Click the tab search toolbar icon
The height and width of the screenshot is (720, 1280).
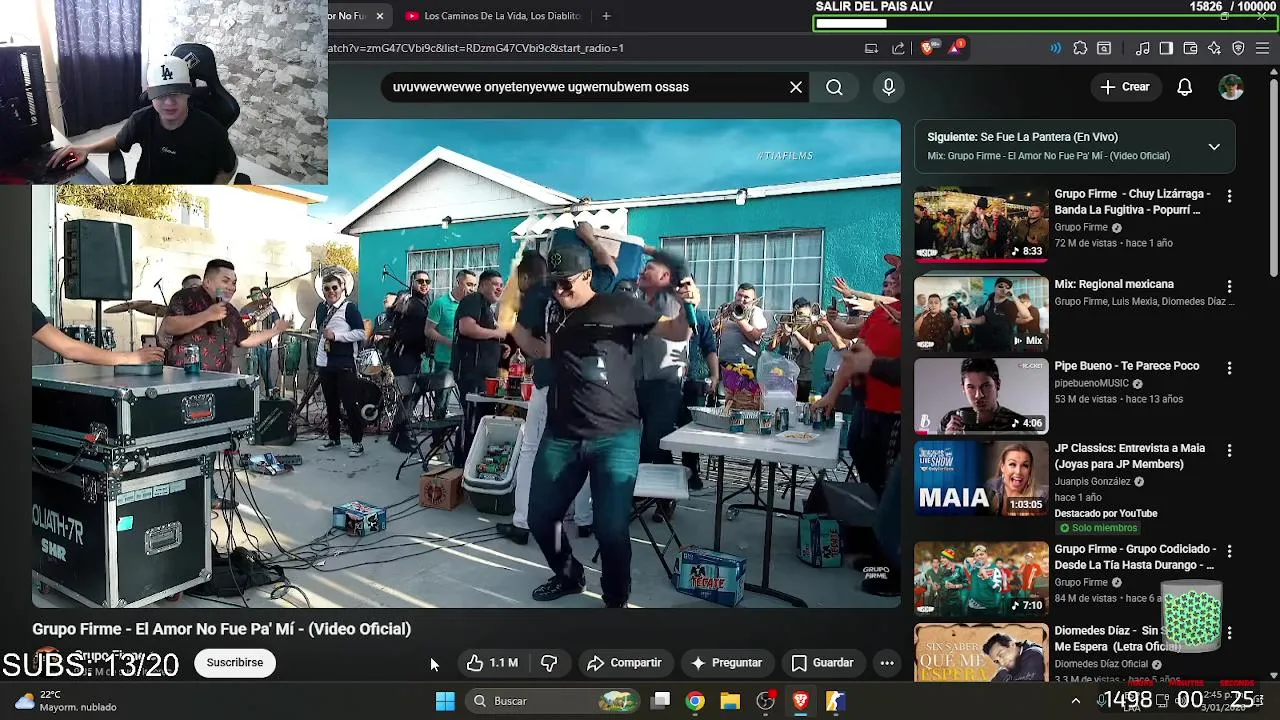point(1104,48)
